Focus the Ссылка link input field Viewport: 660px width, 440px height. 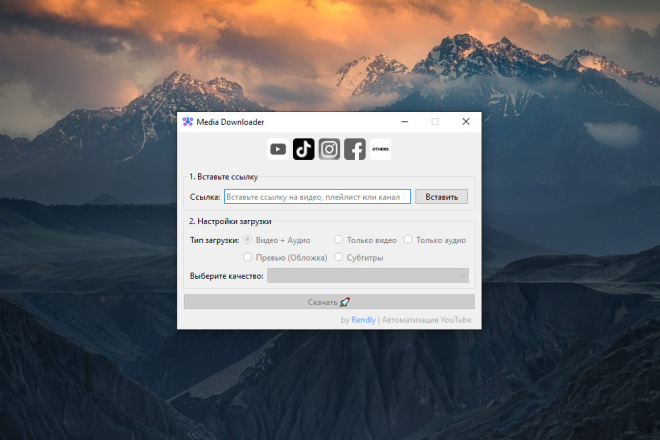click(317, 197)
